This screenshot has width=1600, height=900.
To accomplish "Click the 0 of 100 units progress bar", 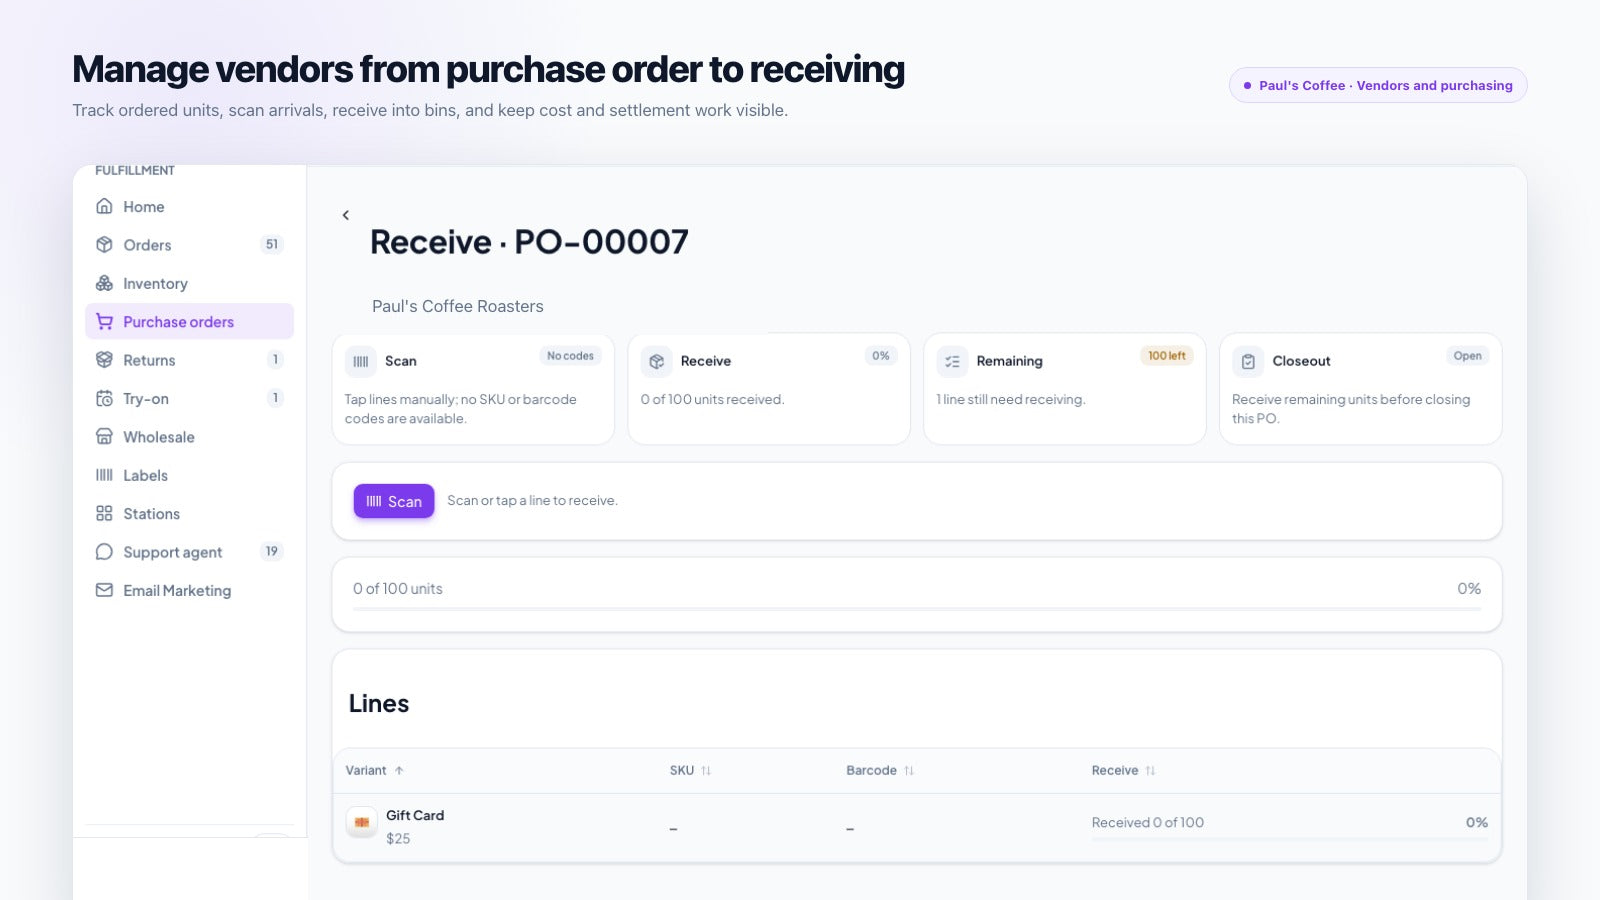I will [917, 608].
